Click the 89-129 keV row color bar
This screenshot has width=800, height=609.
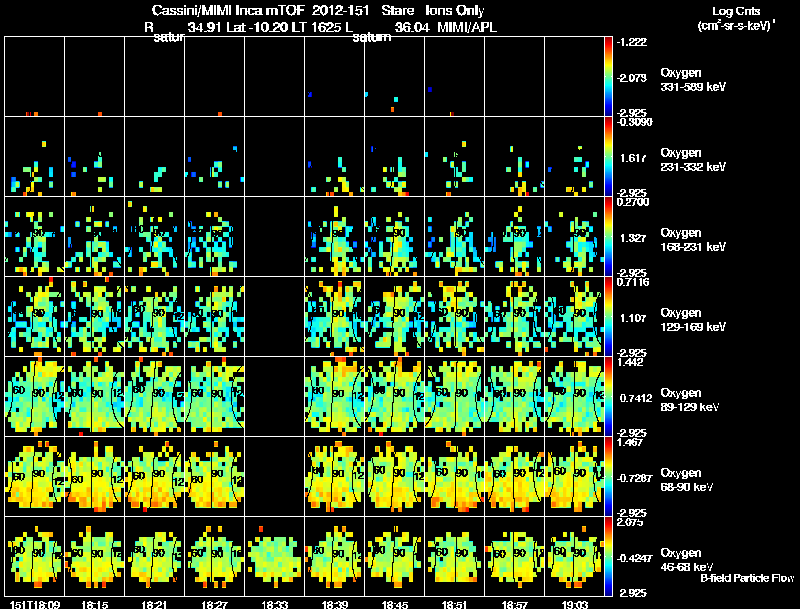tap(608, 396)
